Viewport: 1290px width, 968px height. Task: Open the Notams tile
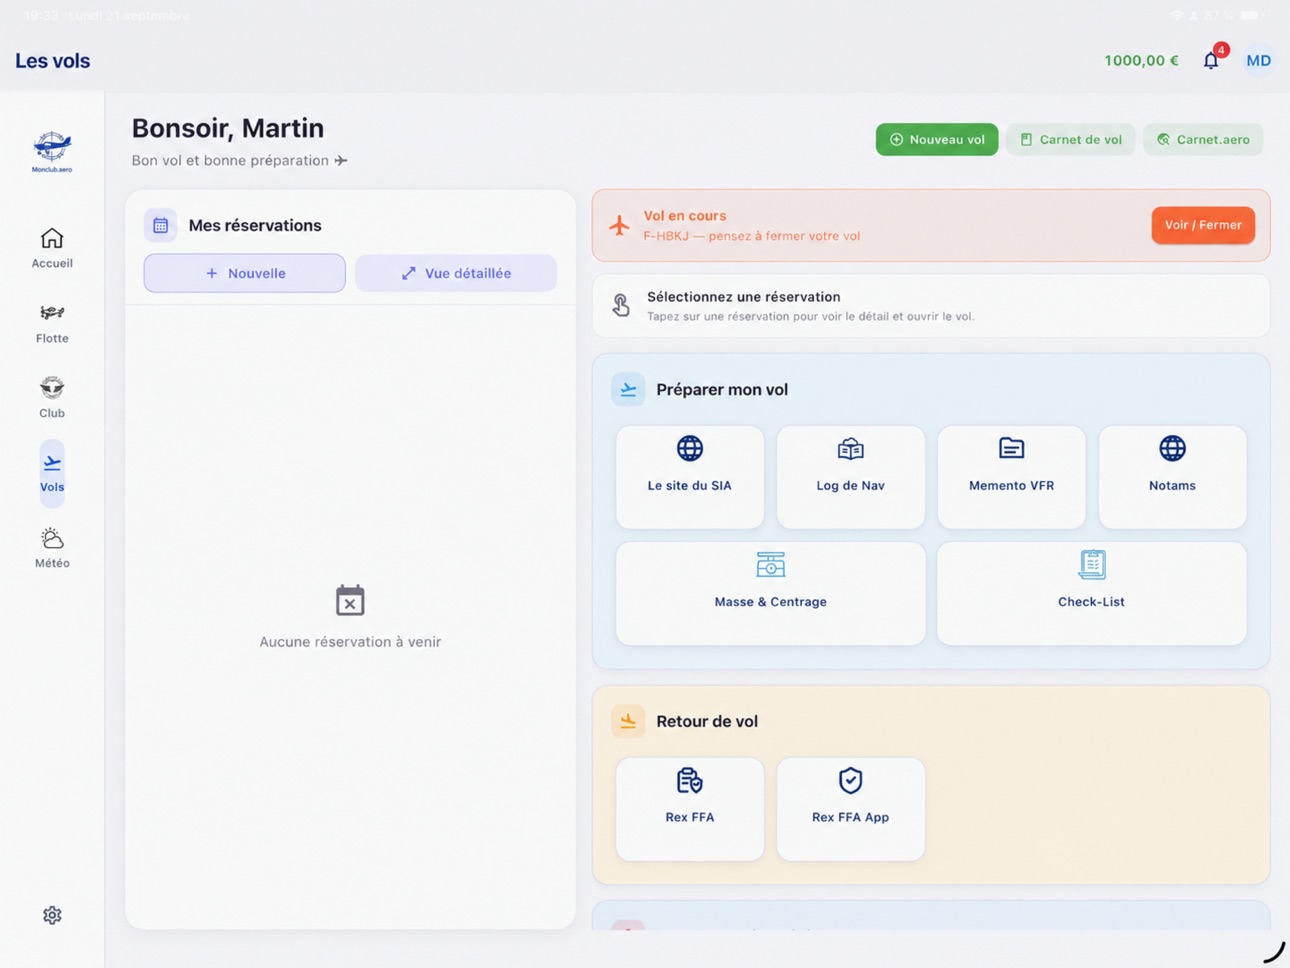tap(1172, 477)
